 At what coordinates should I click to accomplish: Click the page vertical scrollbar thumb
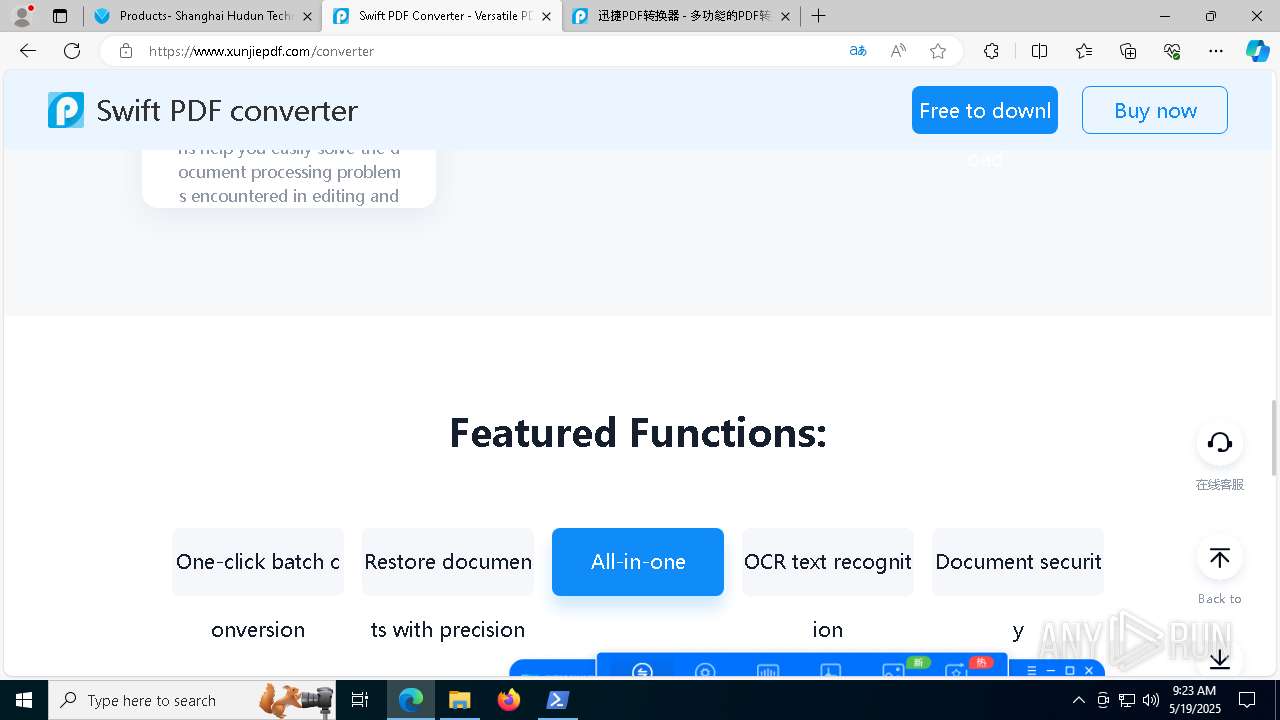pyautogui.click(x=1274, y=438)
